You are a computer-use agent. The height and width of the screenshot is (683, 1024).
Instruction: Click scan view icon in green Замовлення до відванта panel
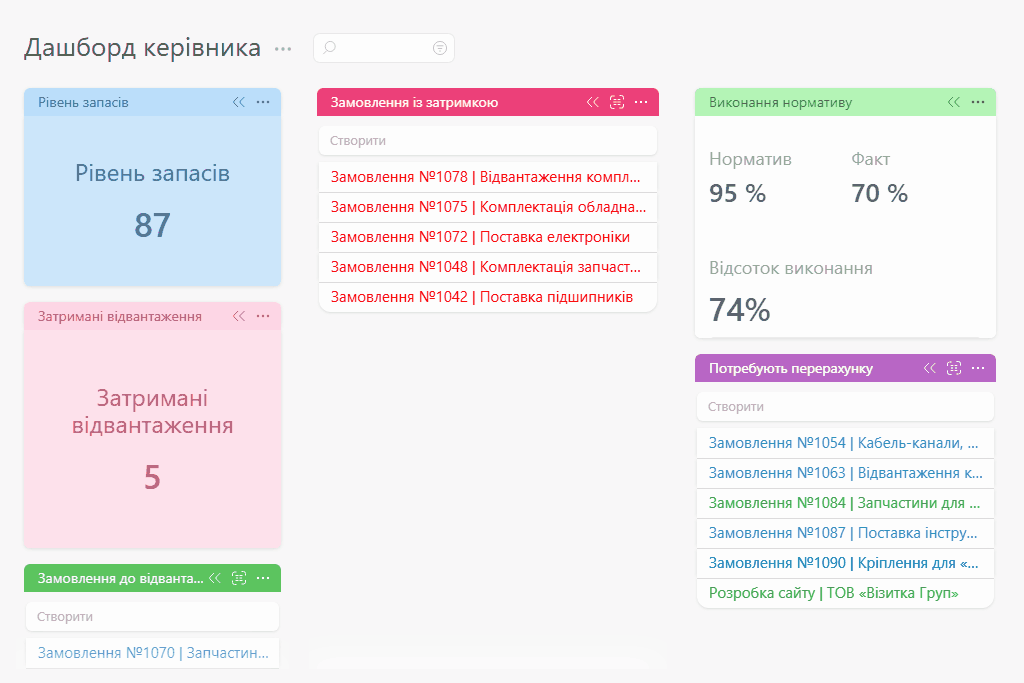239,578
